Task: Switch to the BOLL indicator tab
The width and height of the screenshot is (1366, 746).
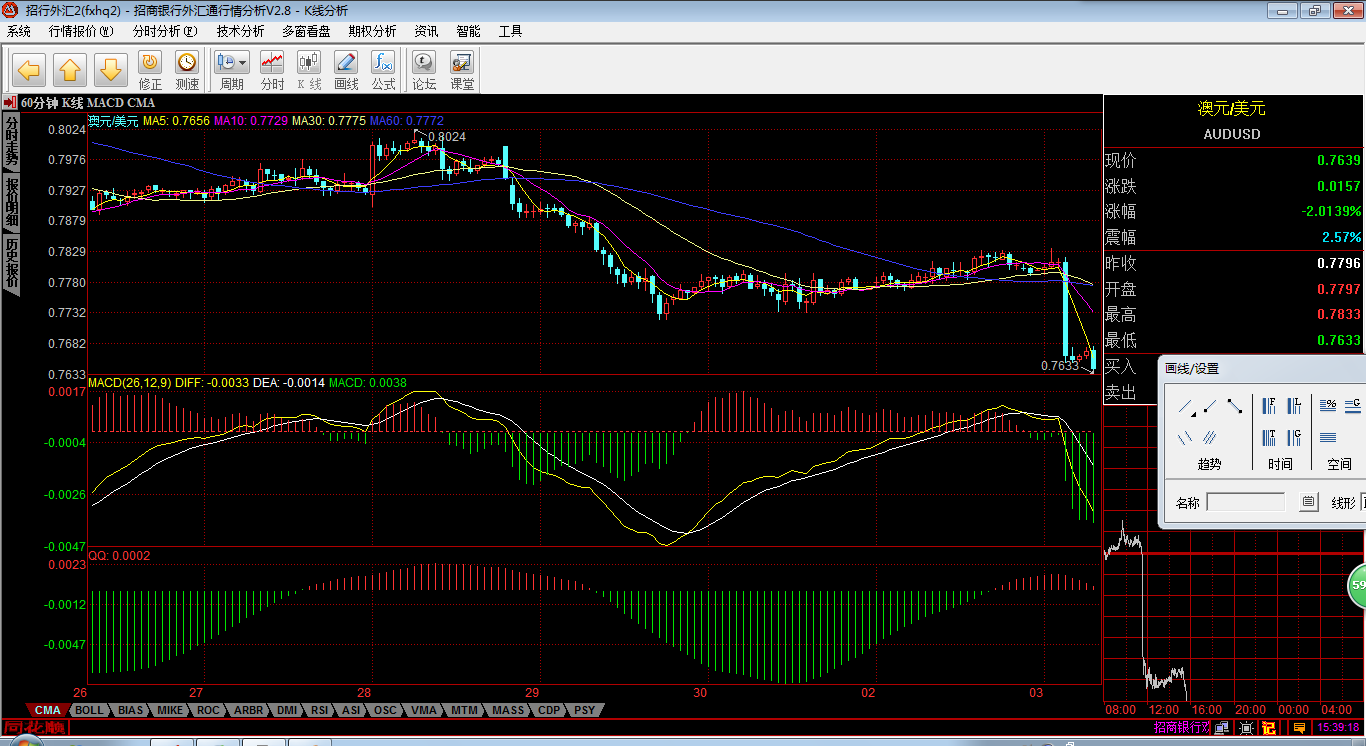Action: click(x=89, y=710)
